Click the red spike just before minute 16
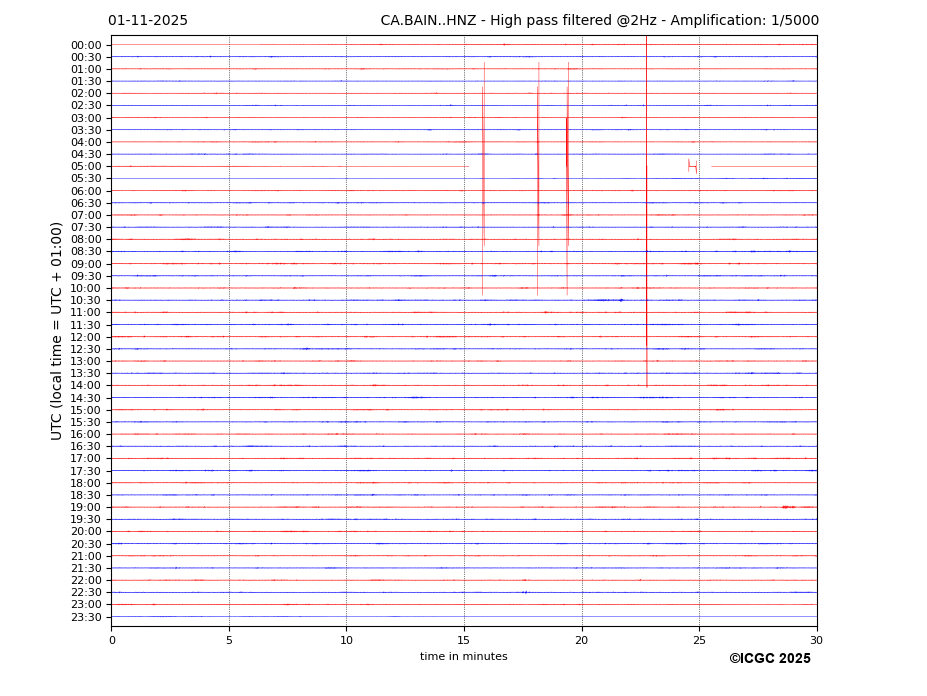Image resolution: width=927 pixels, height=696 pixels. point(483,170)
